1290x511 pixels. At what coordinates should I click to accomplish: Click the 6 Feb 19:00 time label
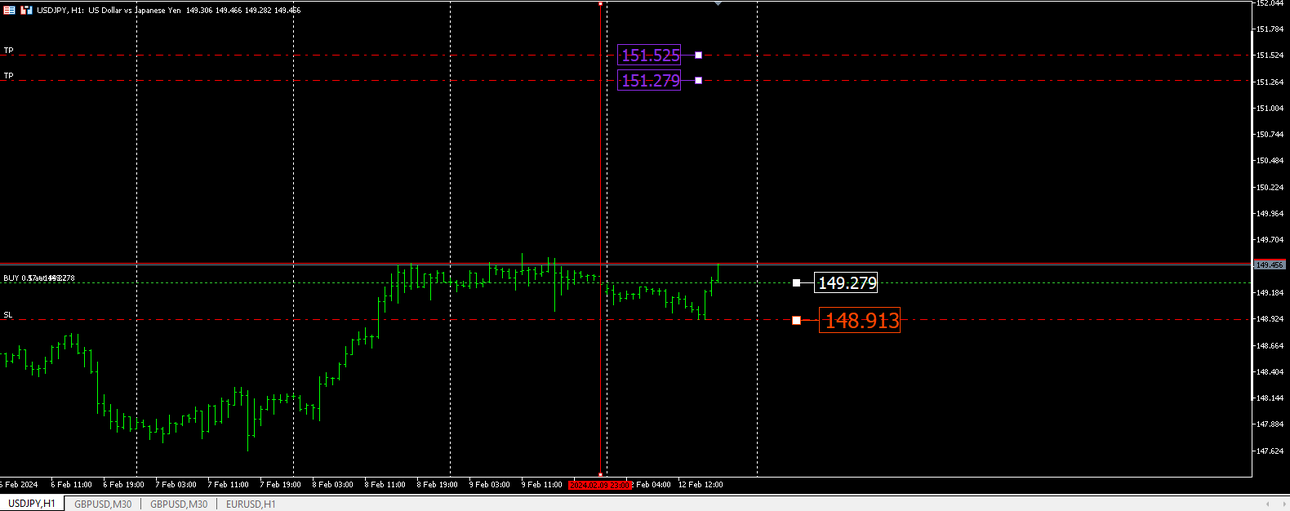coord(124,484)
